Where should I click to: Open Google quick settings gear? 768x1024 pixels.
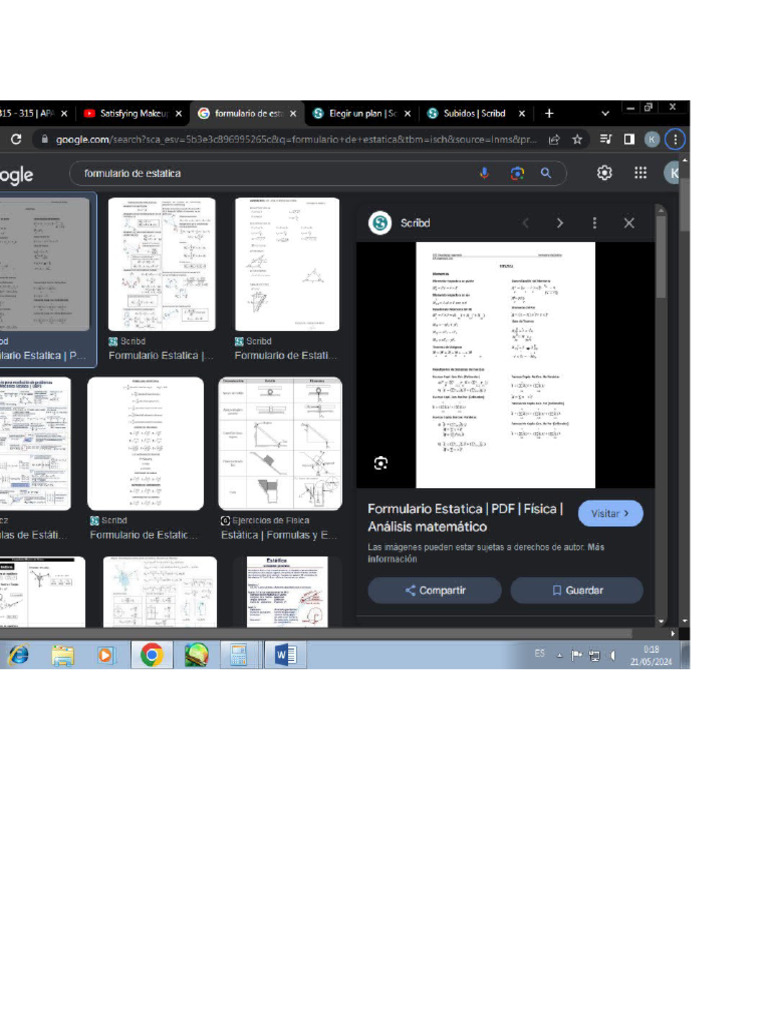(604, 173)
